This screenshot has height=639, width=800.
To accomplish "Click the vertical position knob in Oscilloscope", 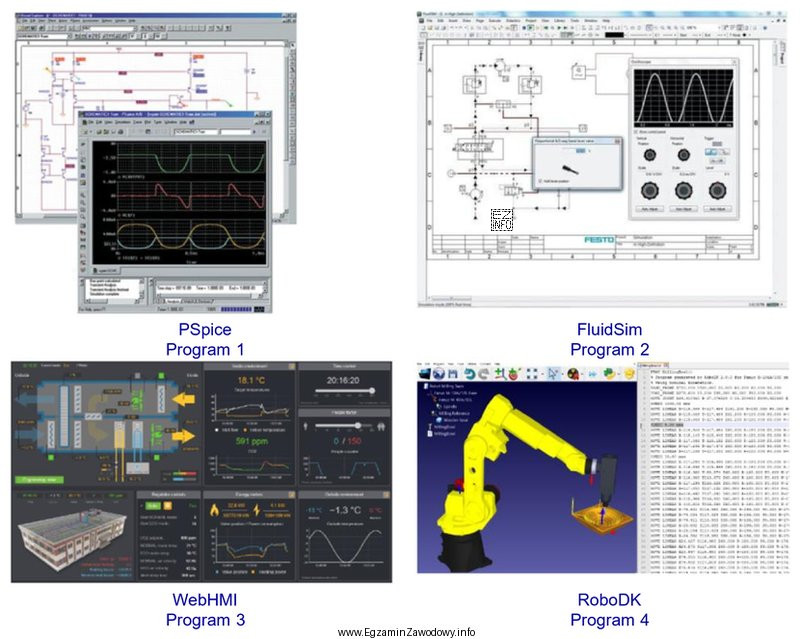I will pos(649,155).
